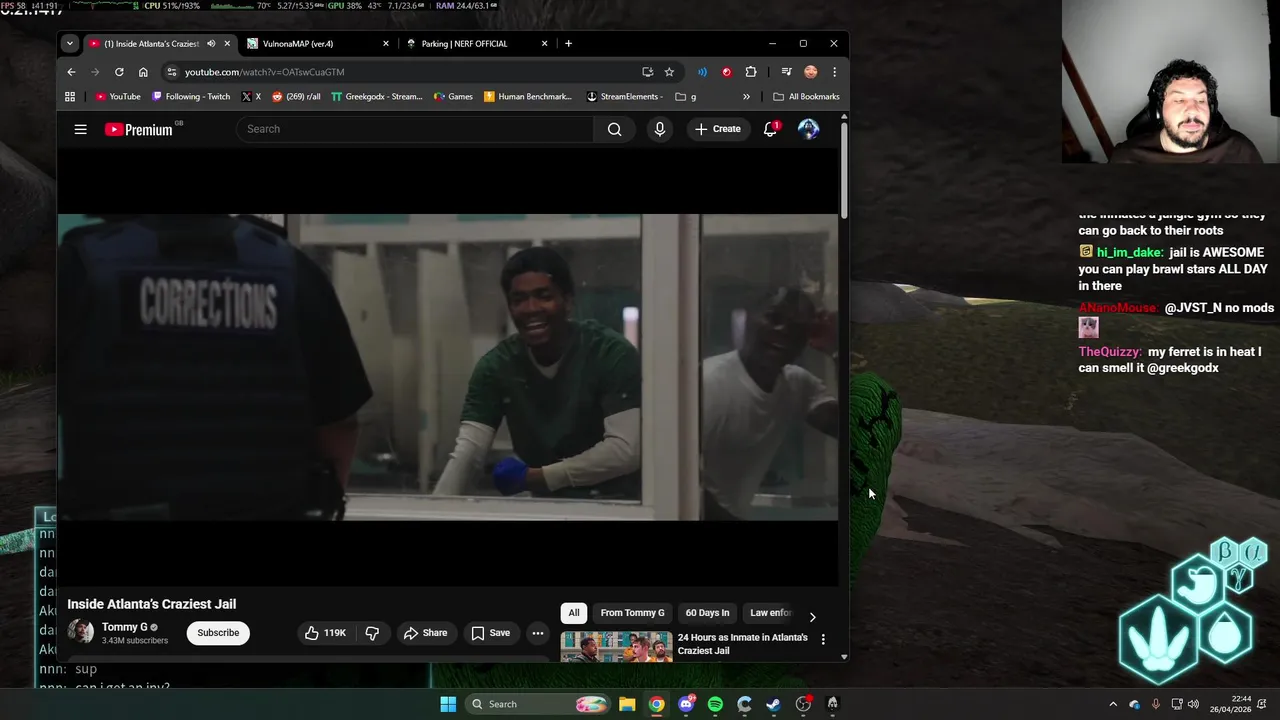Click the YouTube Premium logo
The height and width of the screenshot is (720, 1280).
pyautogui.click(x=138, y=129)
